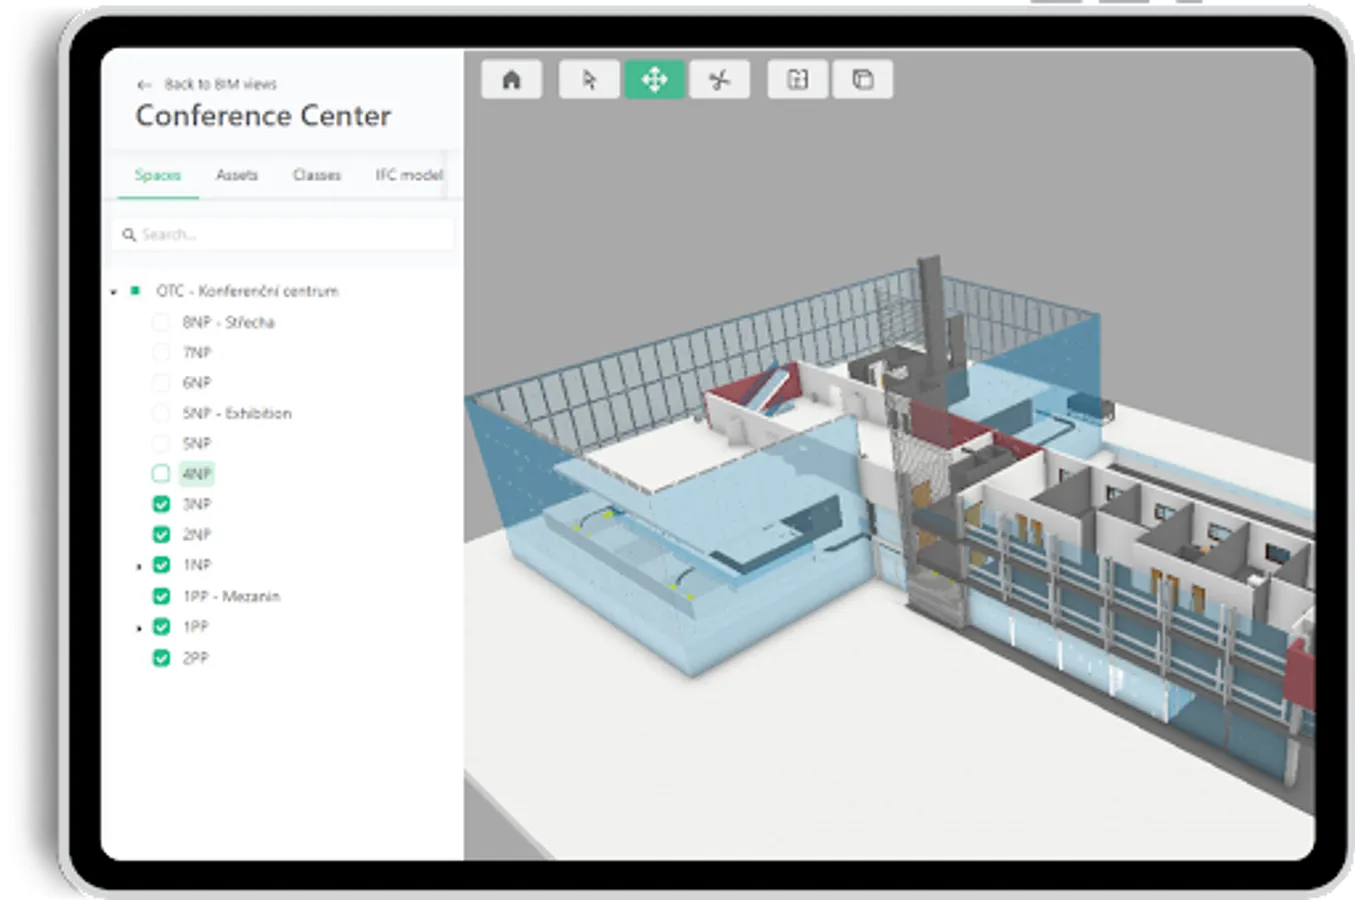This screenshot has height=900, width=1355.
Task: Uncheck the 3NP floor checkbox
Action: pyautogui.click(x=160, y=504)
